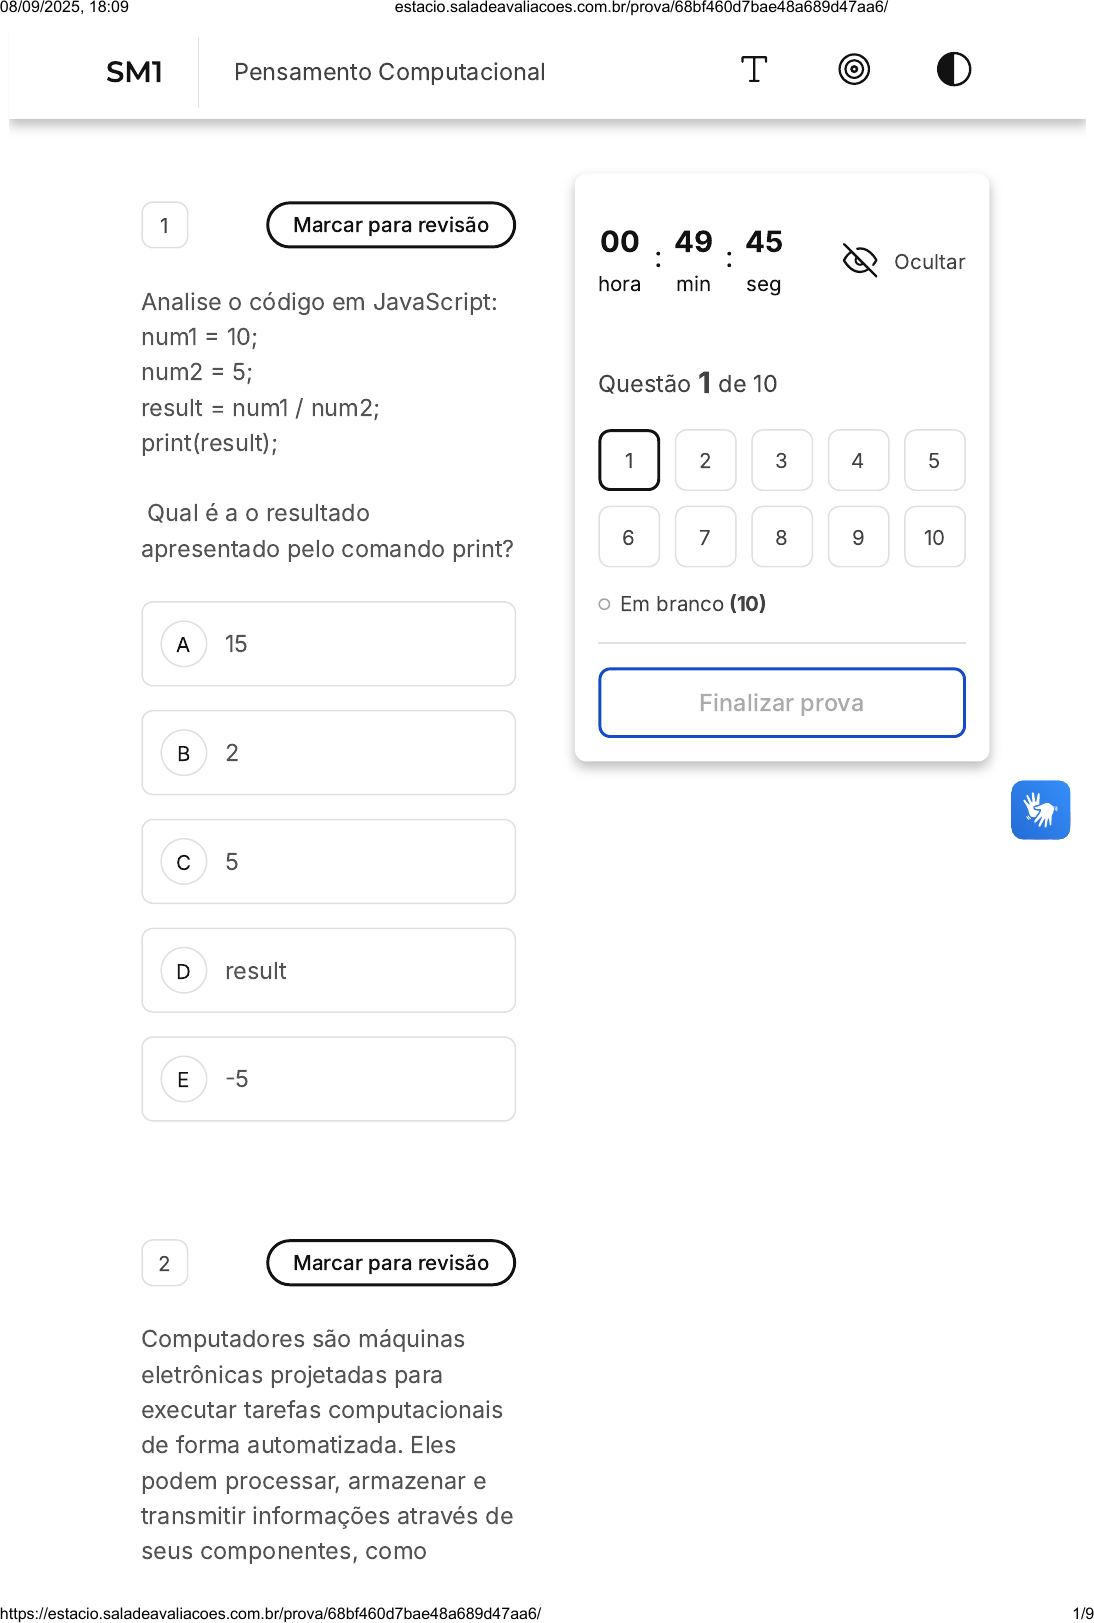The width and height of the screenshot is (1094, 1623).
Task: Select answer E with value -5
Action: coord(328,1079)
